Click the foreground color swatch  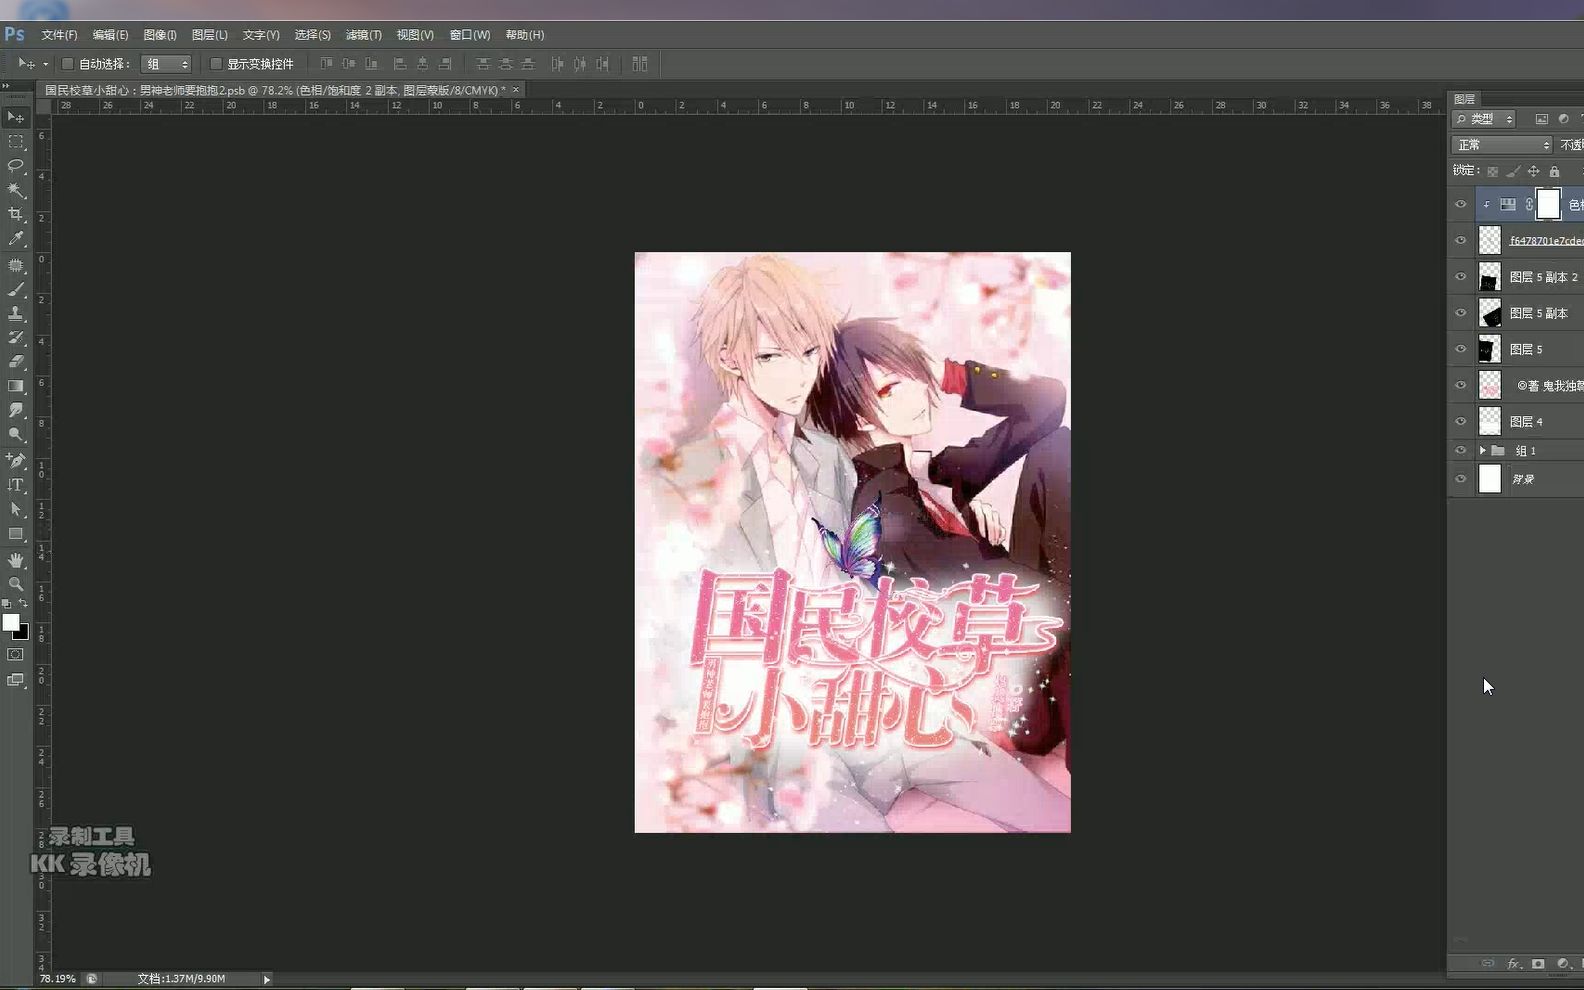pyautogui.click(x=10, y=622)
